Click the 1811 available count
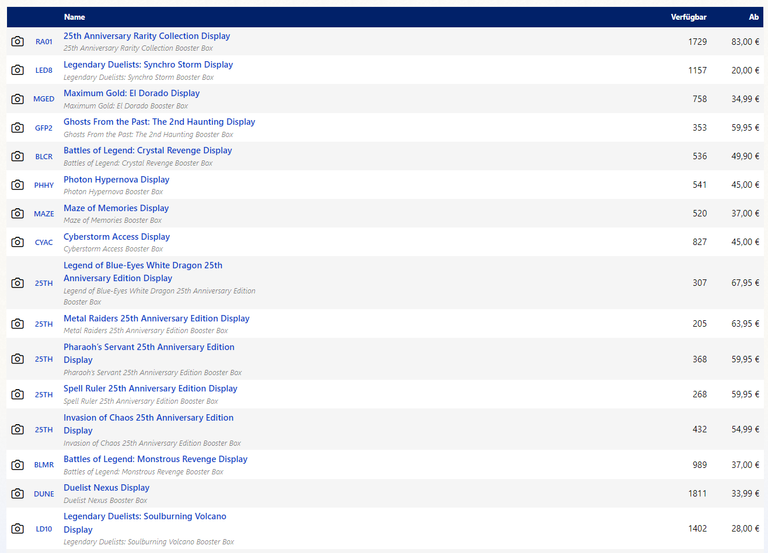Image resolution: width=768 pixels, height=553 pixels. pos(697,494)
